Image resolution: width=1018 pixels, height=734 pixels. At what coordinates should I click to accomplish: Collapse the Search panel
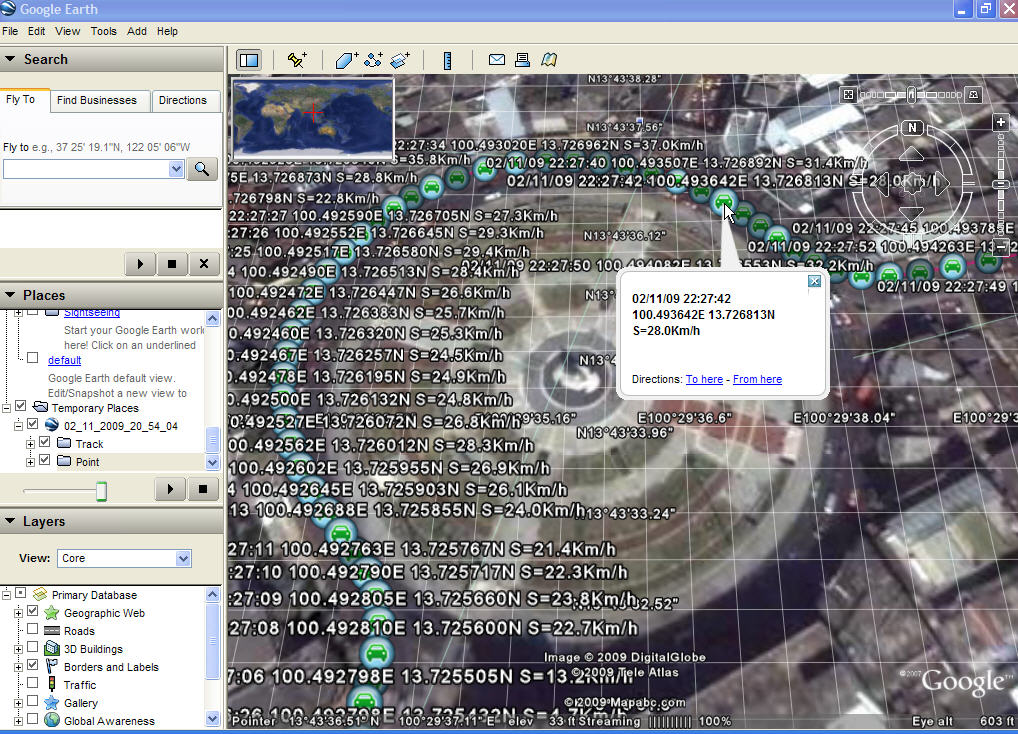(x=10, y=59)
